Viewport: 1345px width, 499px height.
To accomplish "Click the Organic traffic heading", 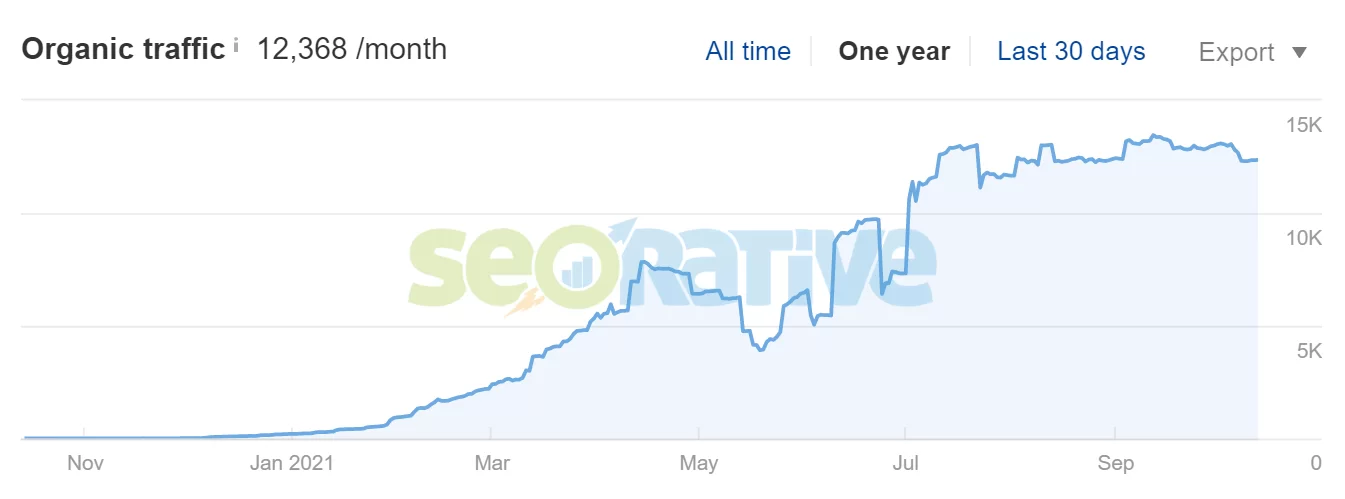I will [123, 50].
